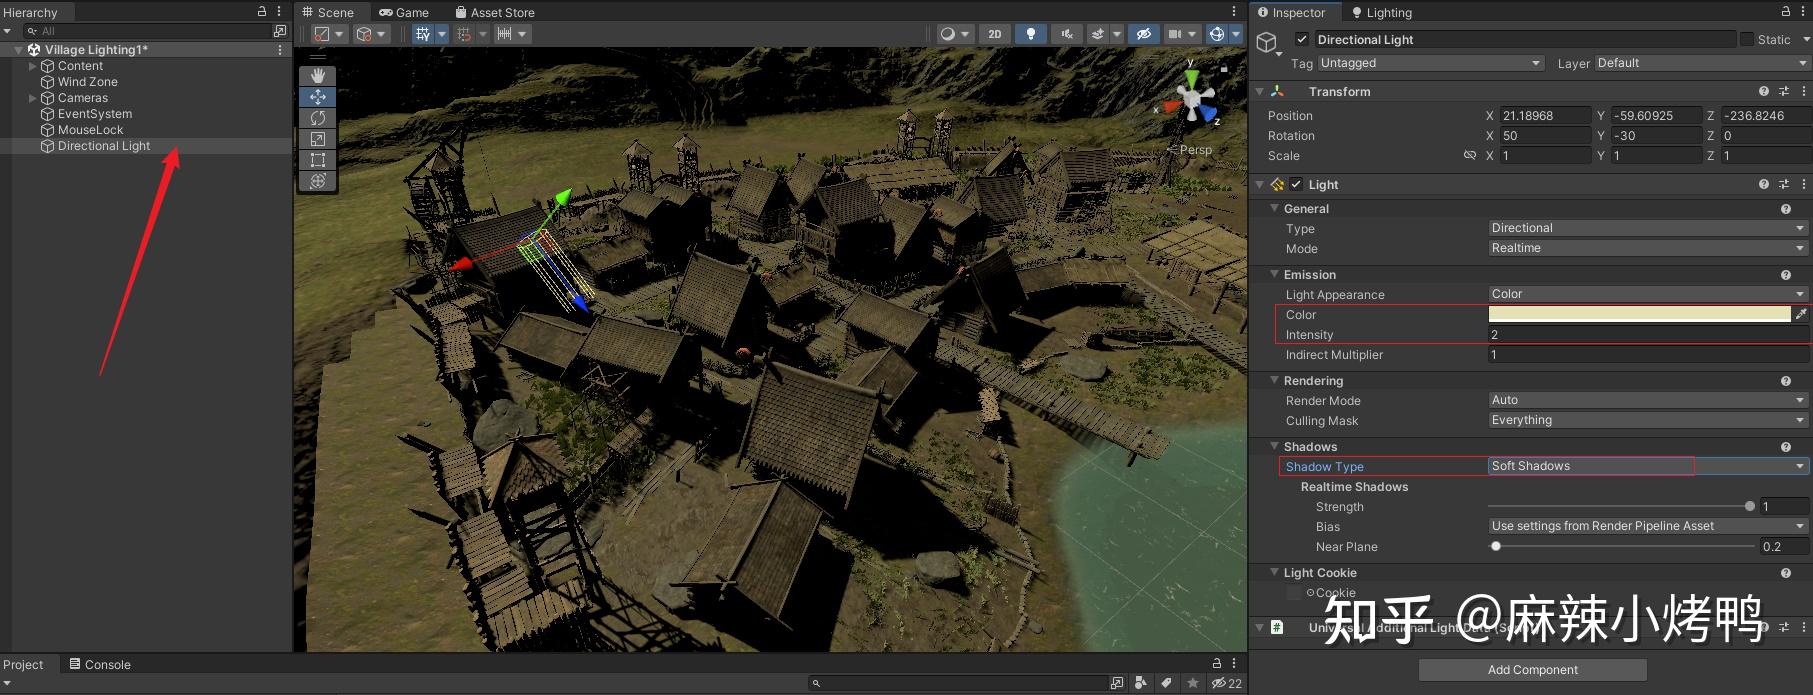
Task: Click the color eyedropper picker icon
Action: pos(1801,314)
